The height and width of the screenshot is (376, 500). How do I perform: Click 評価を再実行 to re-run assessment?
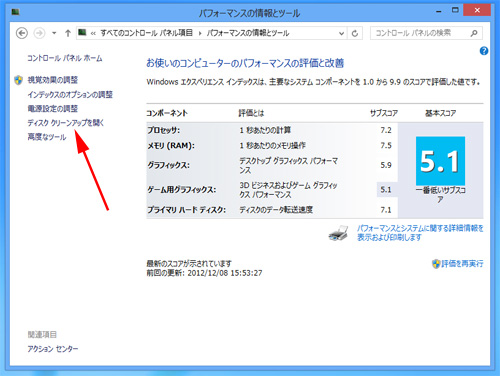click(462, 264)
